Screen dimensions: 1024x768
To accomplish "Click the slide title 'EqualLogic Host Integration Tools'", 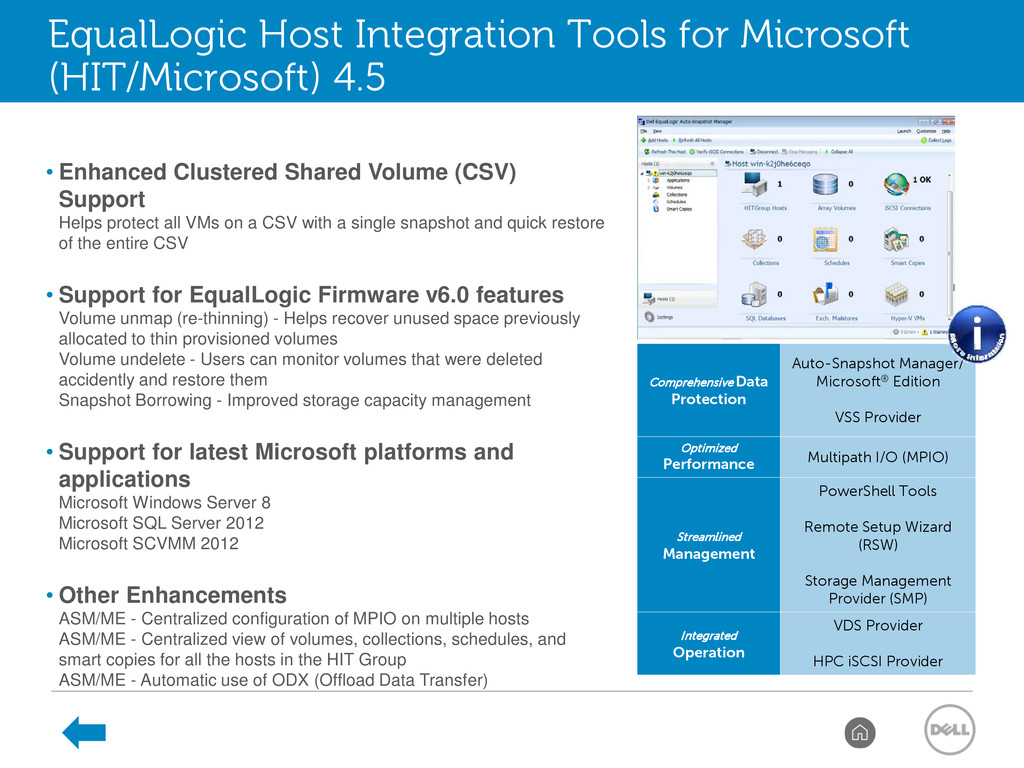I will tap(479, 55).
